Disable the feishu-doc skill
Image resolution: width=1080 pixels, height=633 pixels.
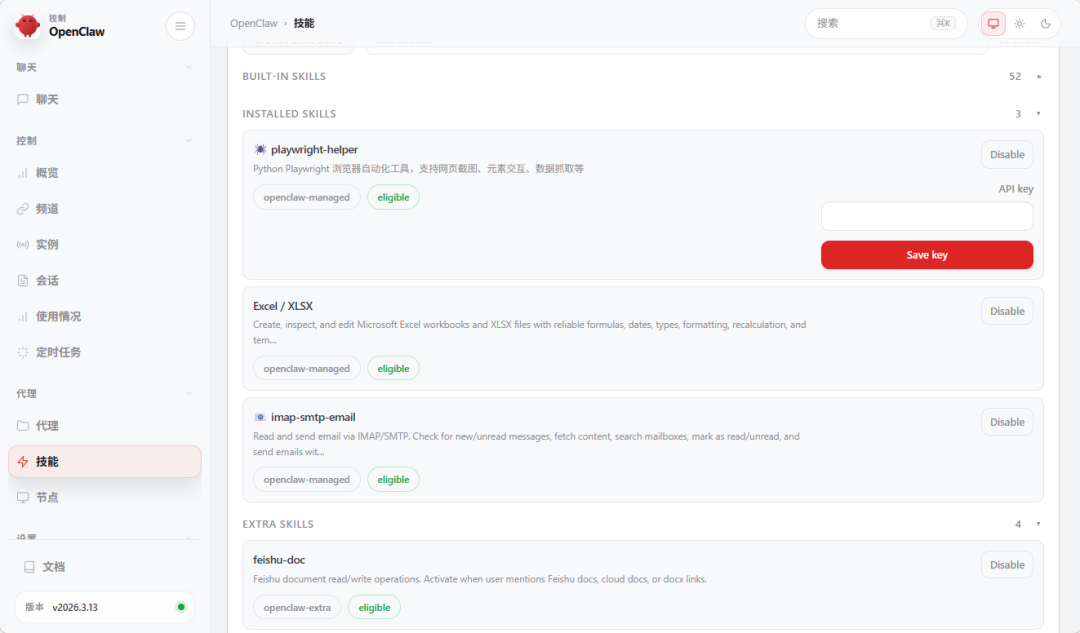[x=1007, y=565]
